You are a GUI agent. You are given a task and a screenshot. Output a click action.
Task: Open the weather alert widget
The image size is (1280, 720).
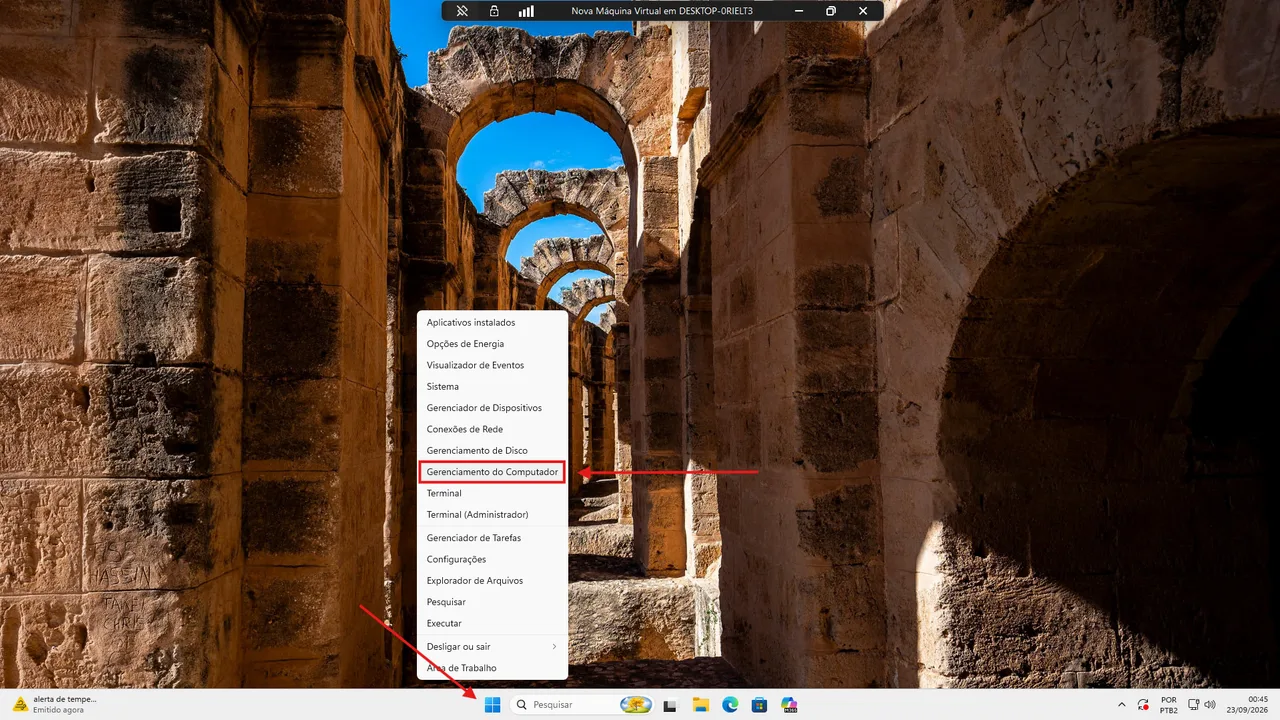click(x=55, y=704)
